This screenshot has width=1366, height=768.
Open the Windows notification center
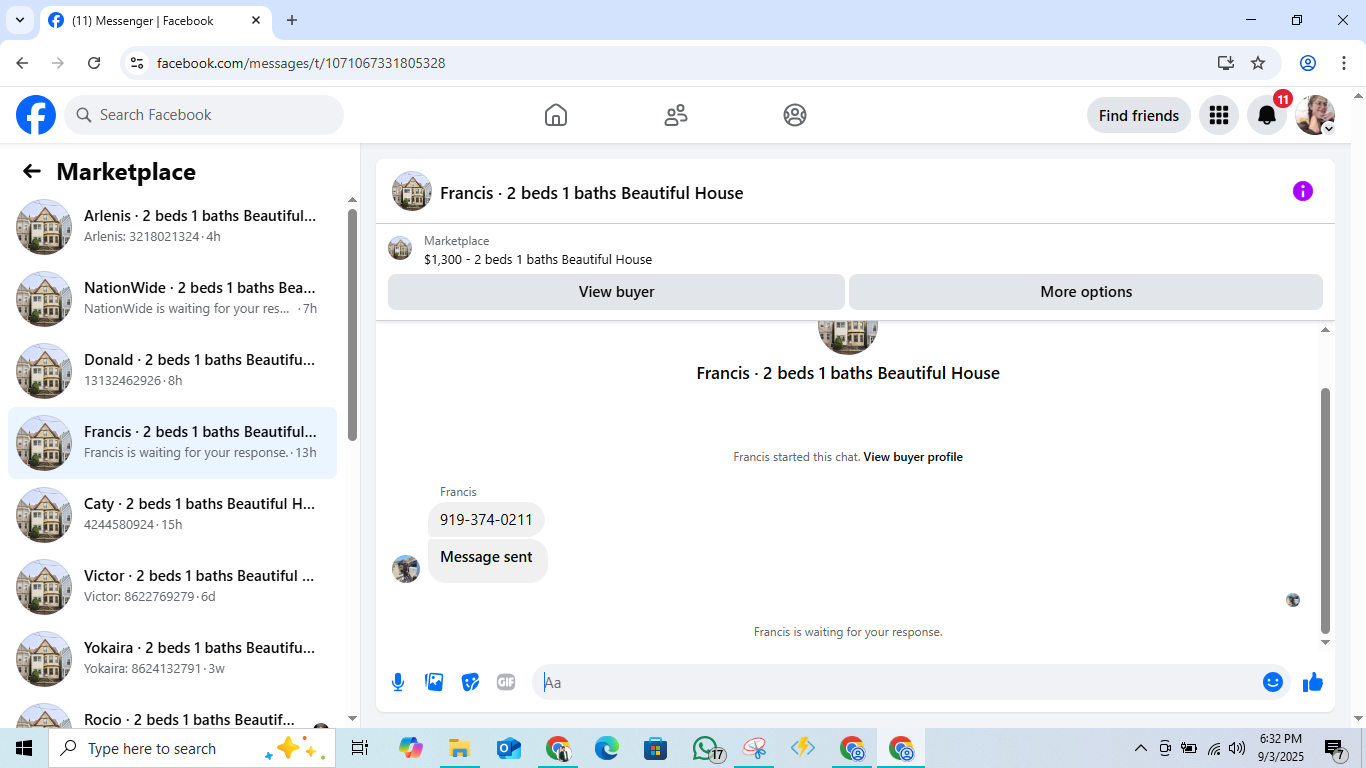pos(1334,748)
